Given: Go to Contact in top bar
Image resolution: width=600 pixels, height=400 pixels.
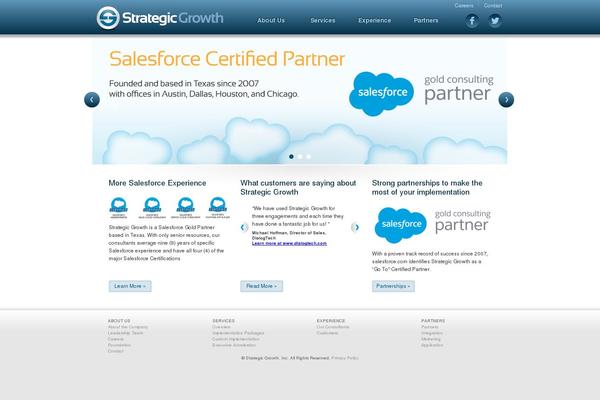Looking at the screenshot, I should (493, 6).
